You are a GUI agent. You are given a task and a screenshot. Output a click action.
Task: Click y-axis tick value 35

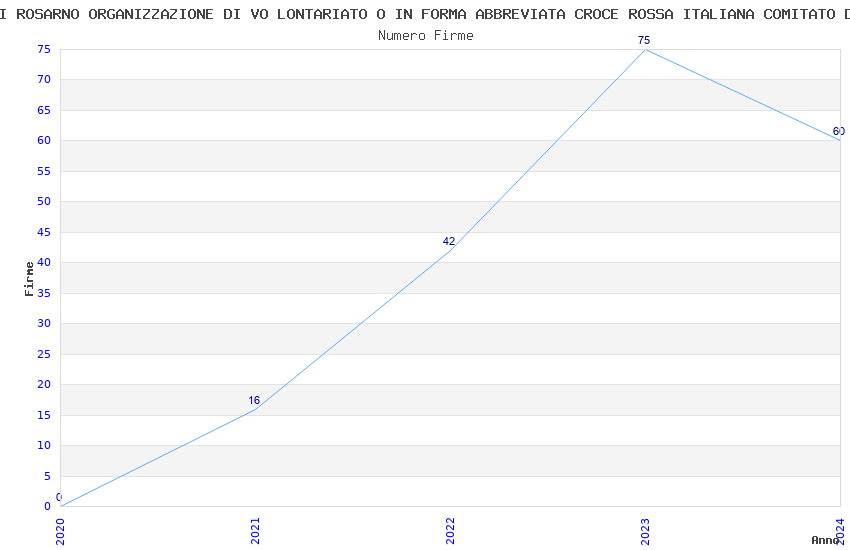(x=44, y=293)
